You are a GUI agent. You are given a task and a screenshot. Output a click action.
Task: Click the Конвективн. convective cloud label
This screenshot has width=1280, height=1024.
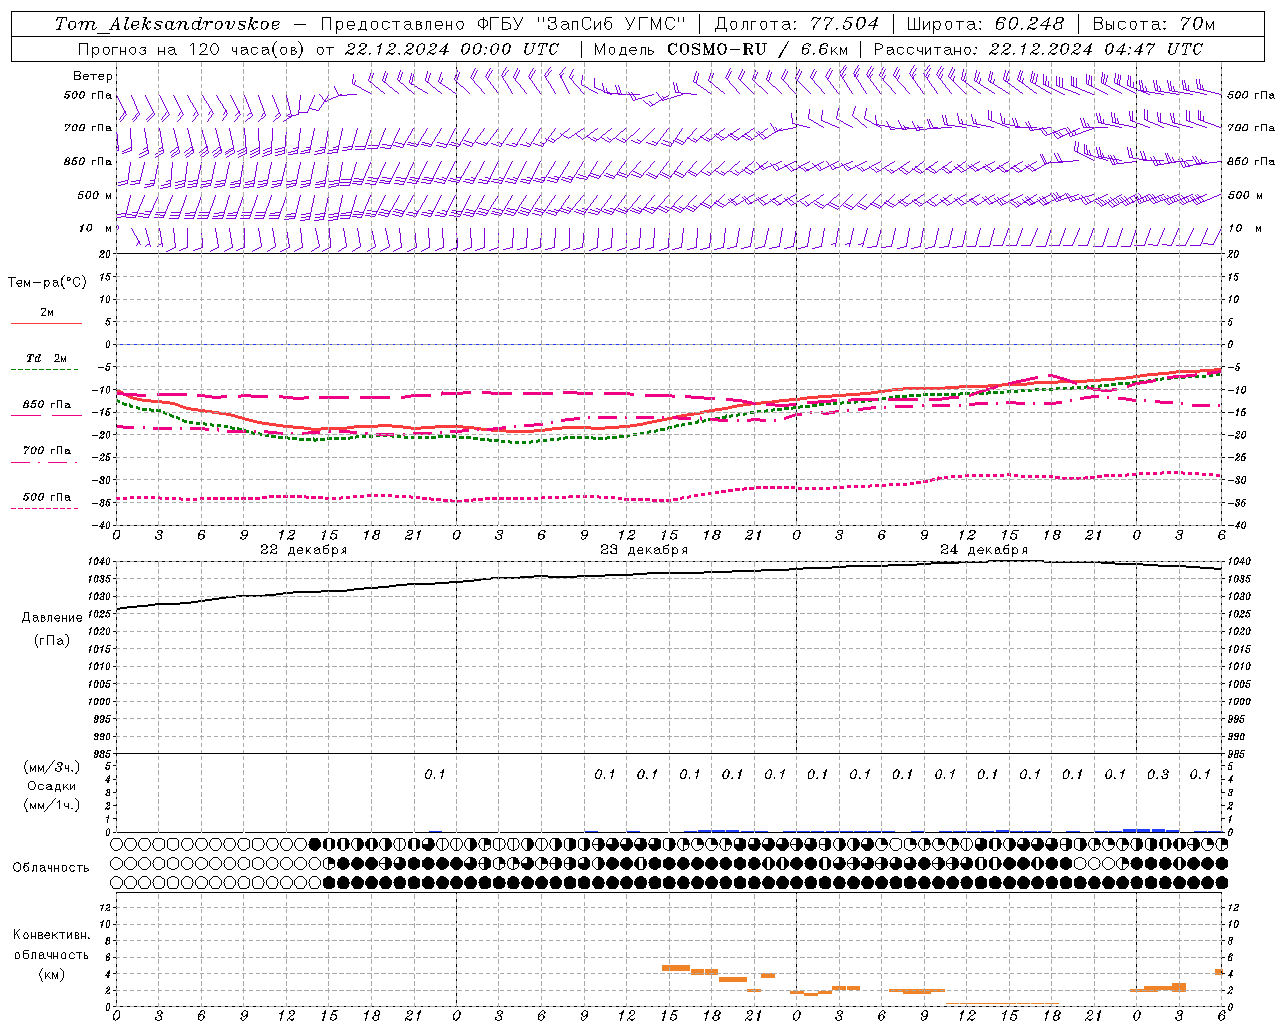point(52,935)
